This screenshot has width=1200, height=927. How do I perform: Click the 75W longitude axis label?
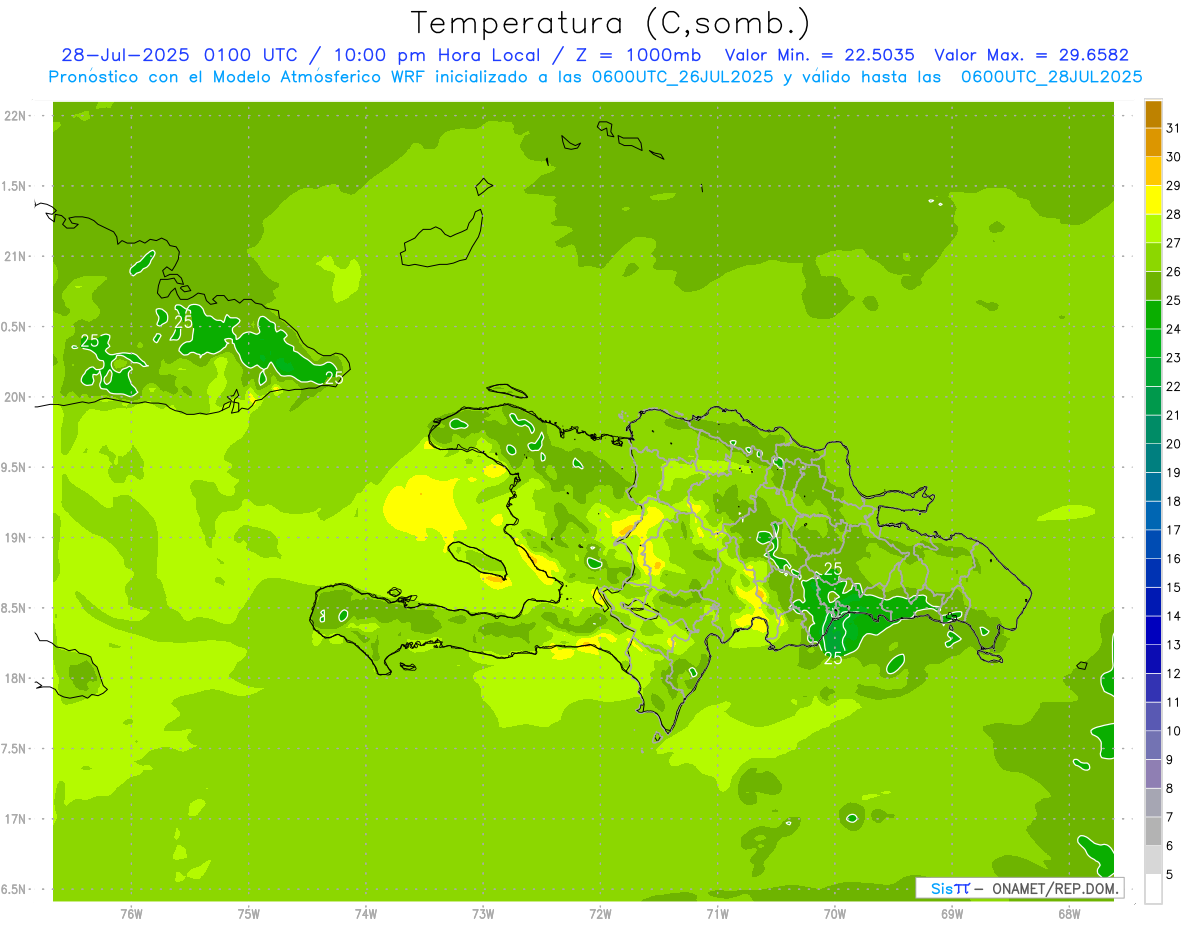[x=249, y=914]
